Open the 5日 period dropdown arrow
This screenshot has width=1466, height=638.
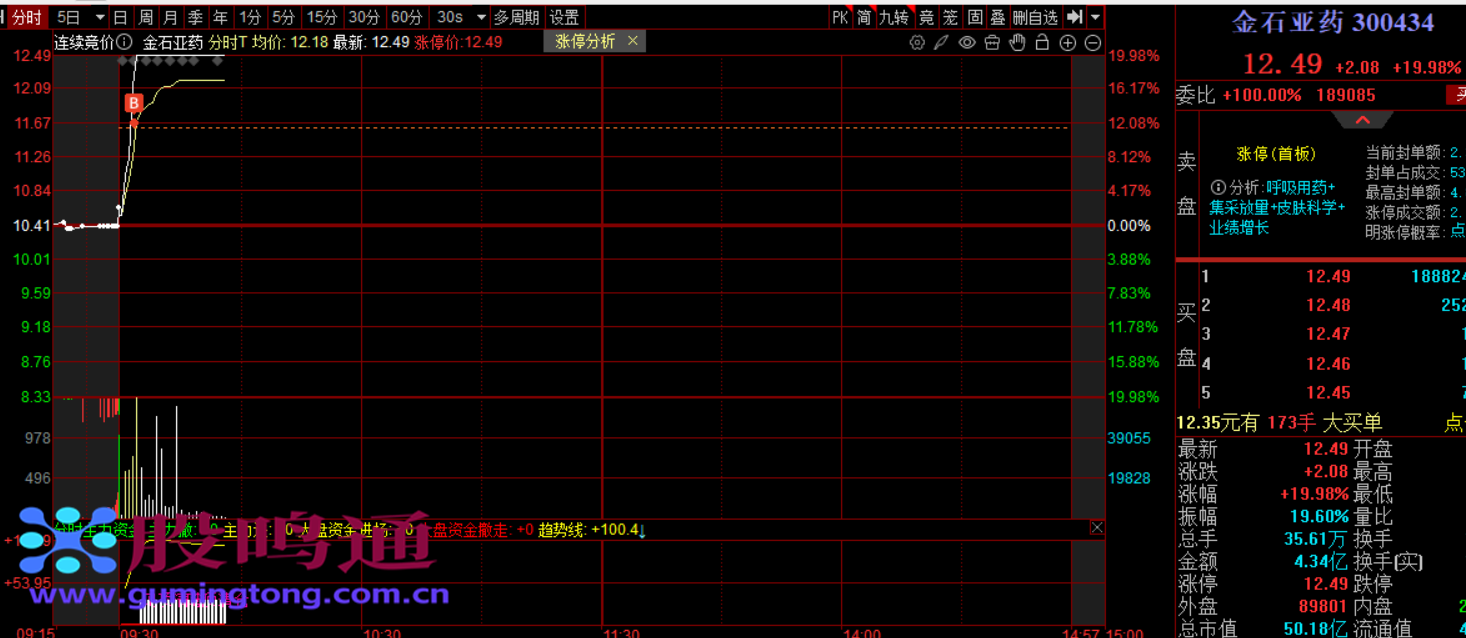pyautogui.click(x=99, y=17)
